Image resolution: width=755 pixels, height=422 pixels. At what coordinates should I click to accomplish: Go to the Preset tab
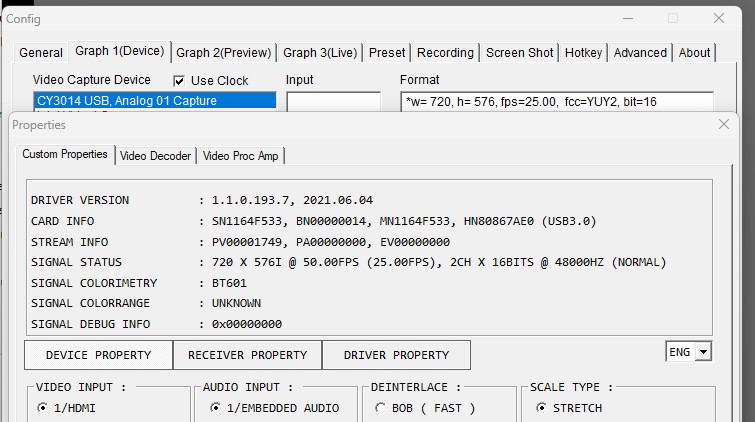pos(387,53)
